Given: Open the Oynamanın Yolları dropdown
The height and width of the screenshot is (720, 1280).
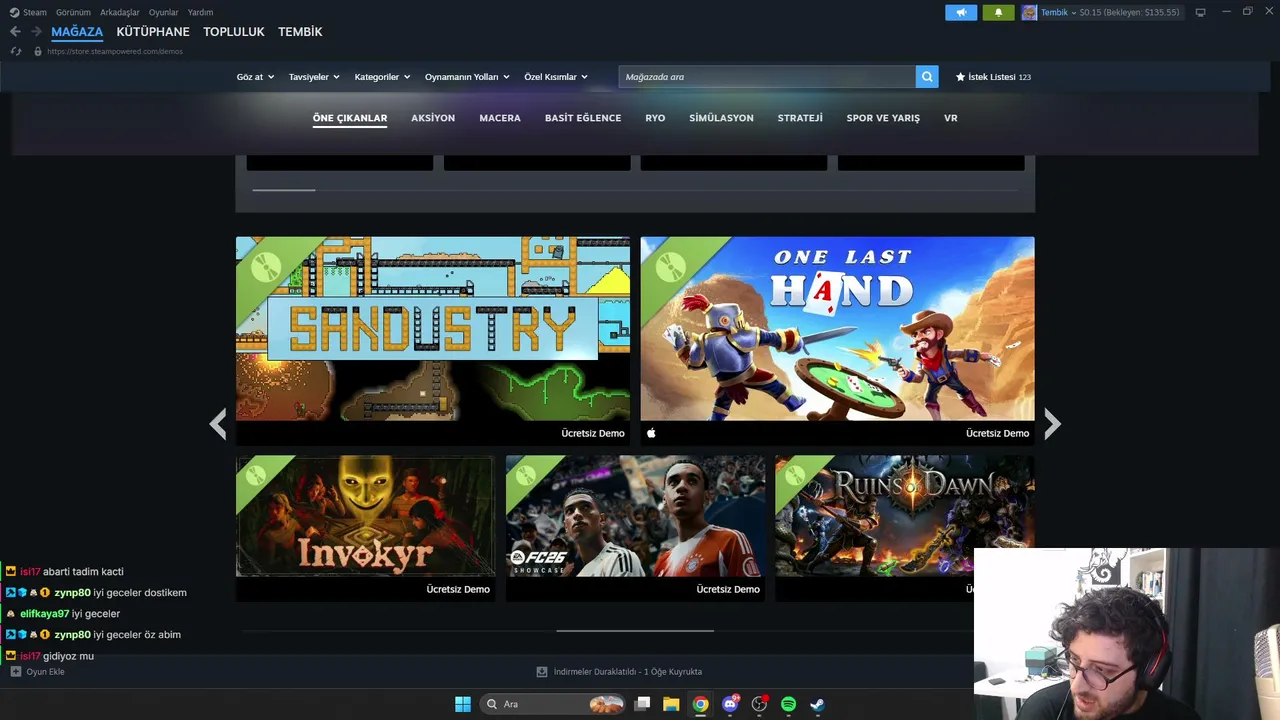Looking at the screenshot, I should (467, 77).
